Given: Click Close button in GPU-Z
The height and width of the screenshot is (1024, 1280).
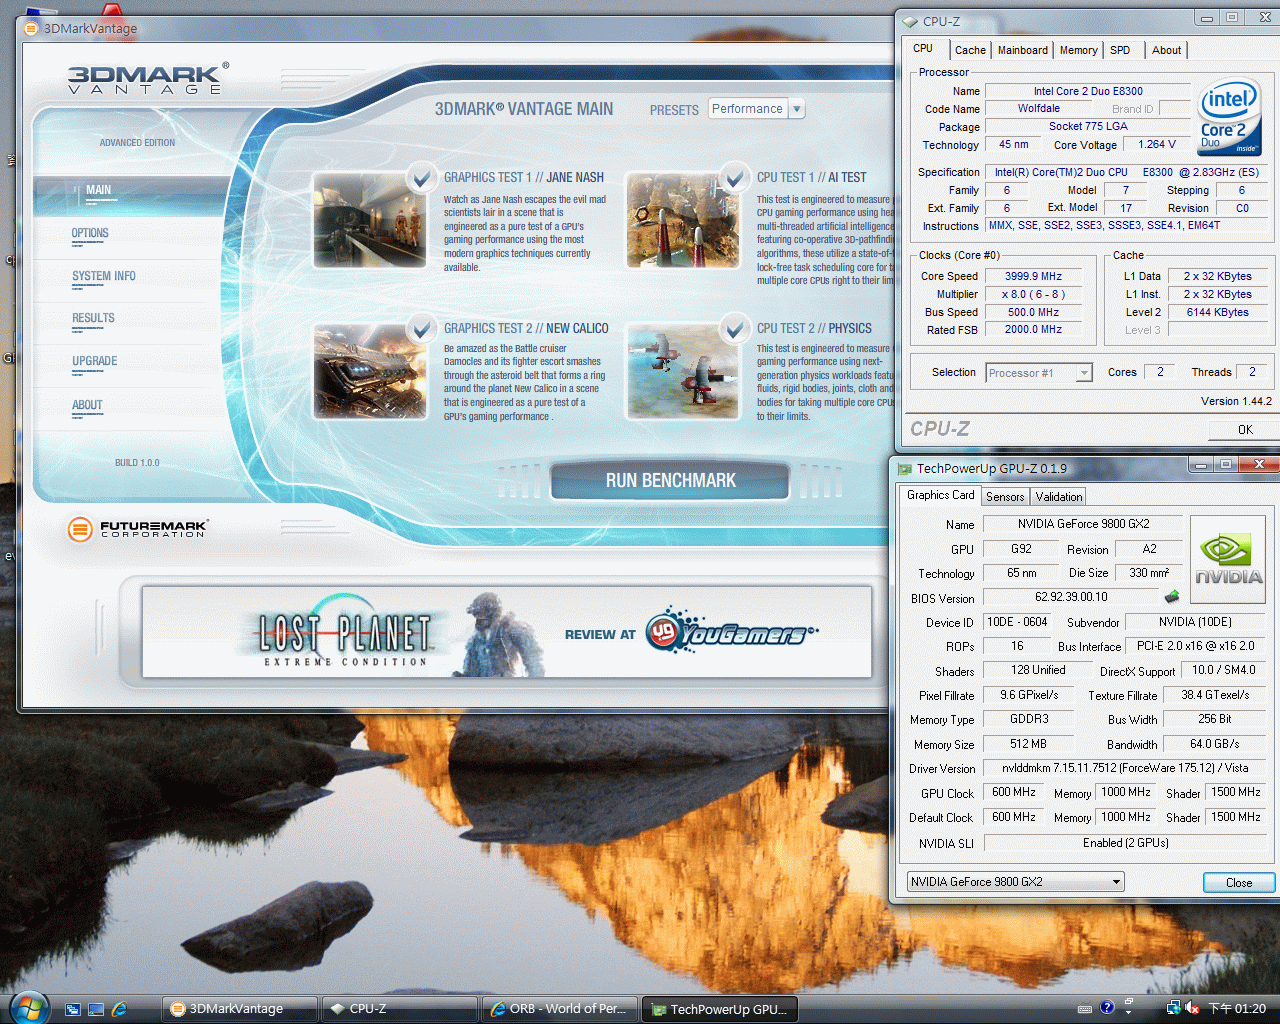Looking at the screenshot, I should [x=1239, y=882].
